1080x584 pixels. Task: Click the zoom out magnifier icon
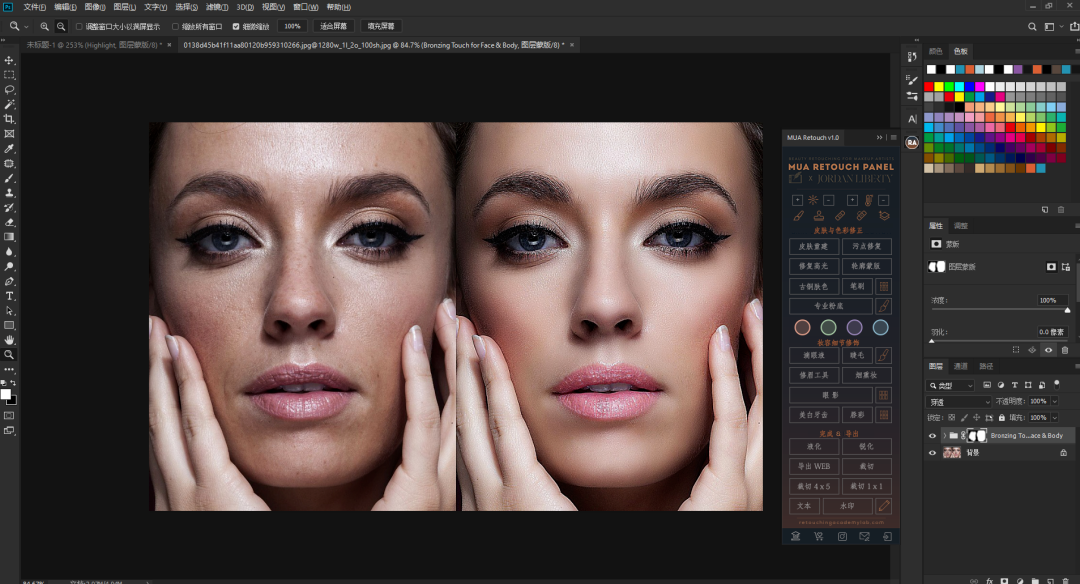pos(61,26)
